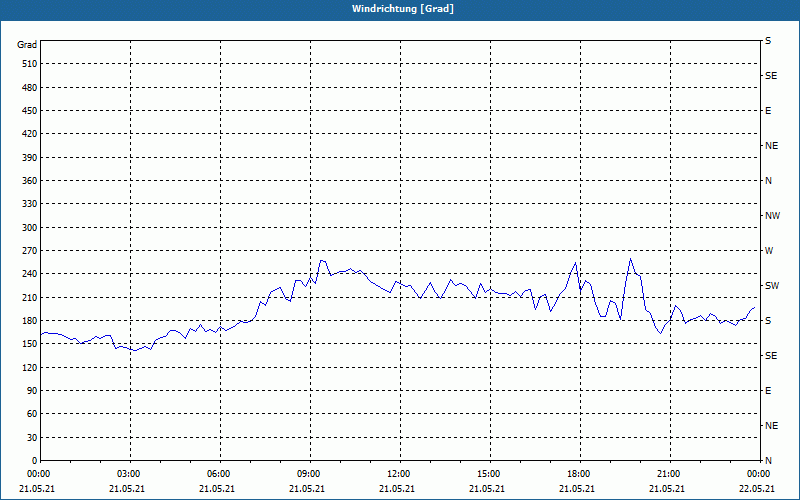
Task: Click the 03:00 time label
Action: click(x=131, y=473)
